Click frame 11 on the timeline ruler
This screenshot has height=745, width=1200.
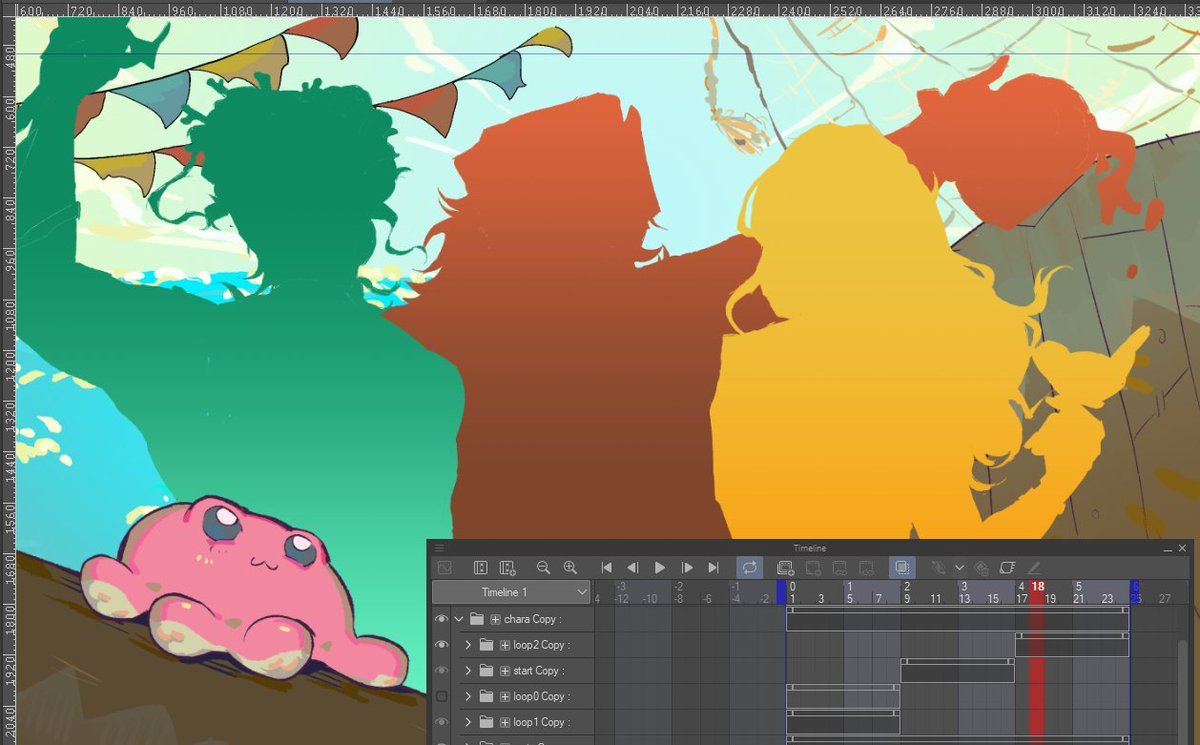point(935,598)
